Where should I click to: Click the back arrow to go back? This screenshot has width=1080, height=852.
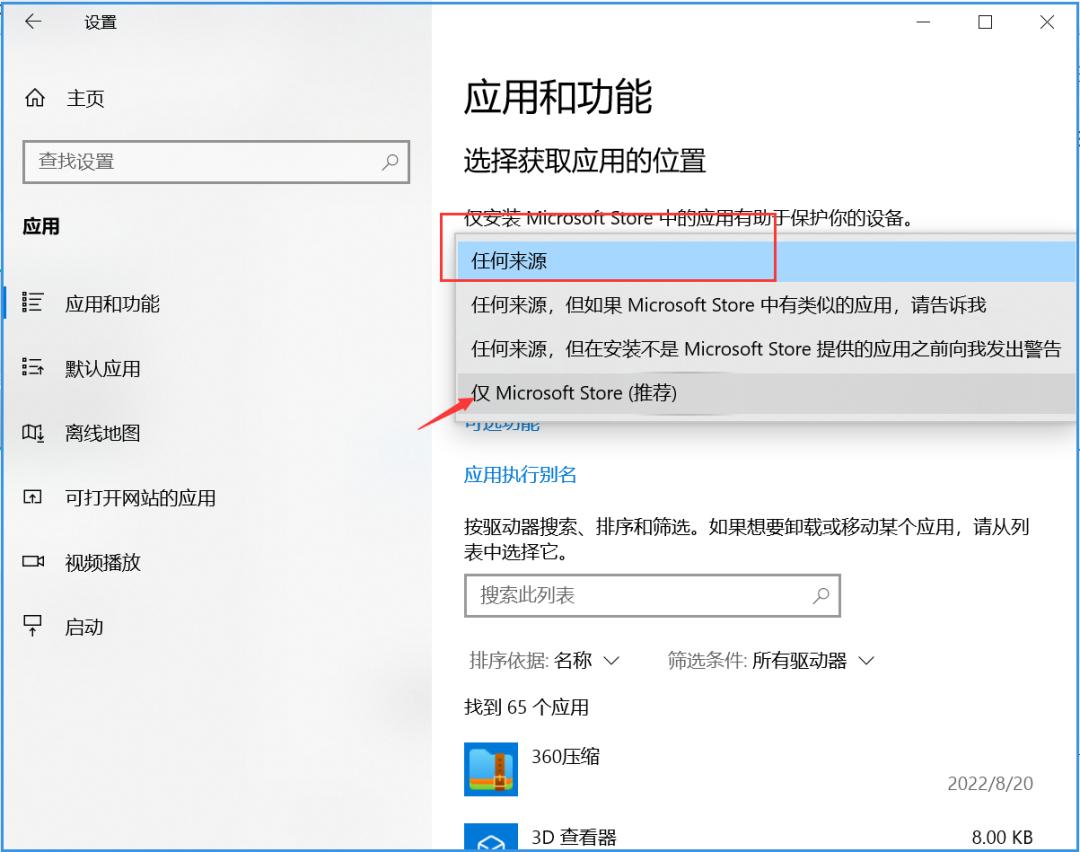pos(32,21)
